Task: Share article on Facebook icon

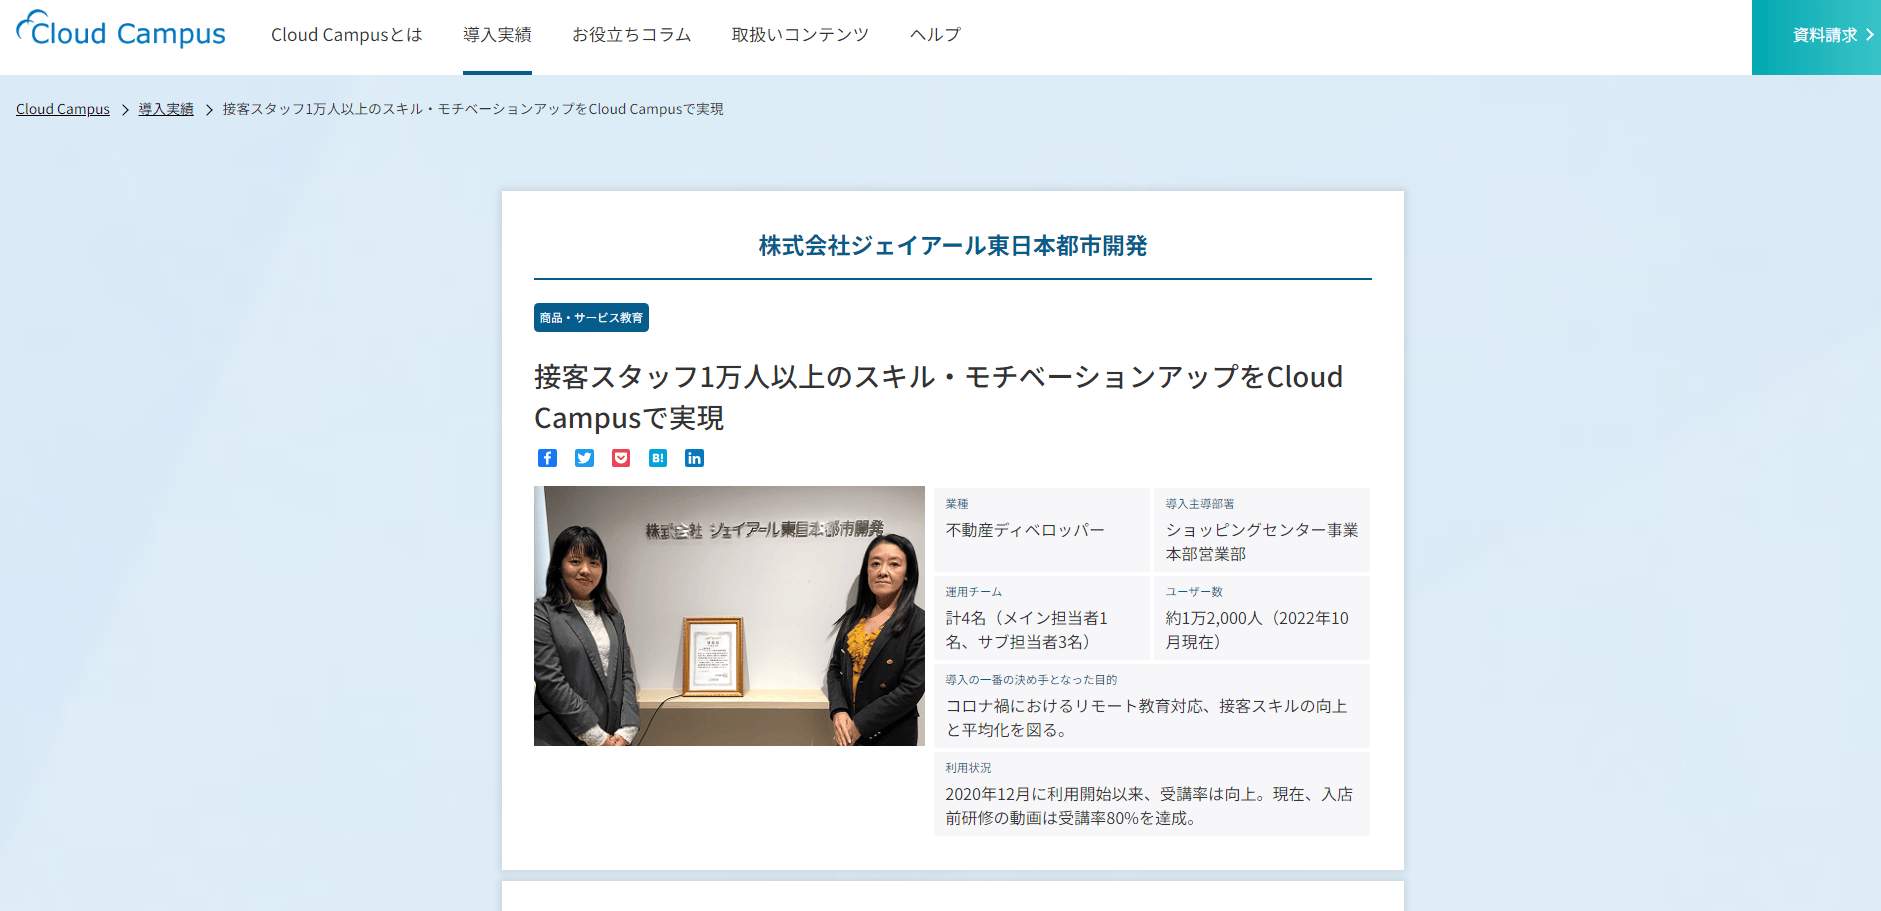Action: point(547,458)
